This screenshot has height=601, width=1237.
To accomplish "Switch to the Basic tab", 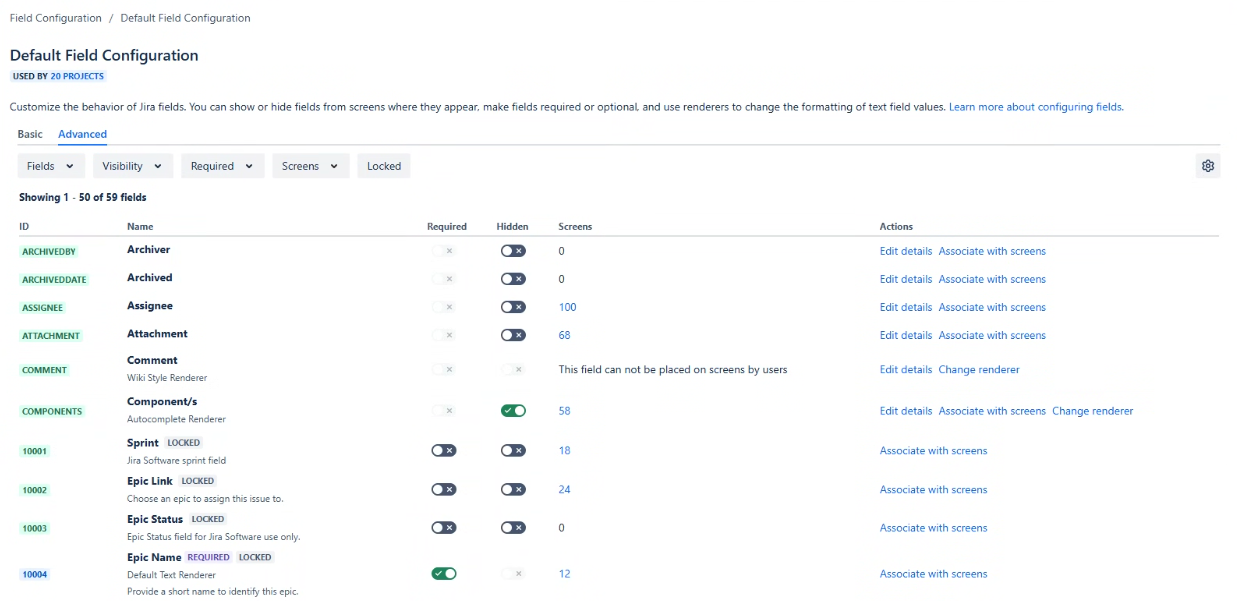I will tap(30, 134).
